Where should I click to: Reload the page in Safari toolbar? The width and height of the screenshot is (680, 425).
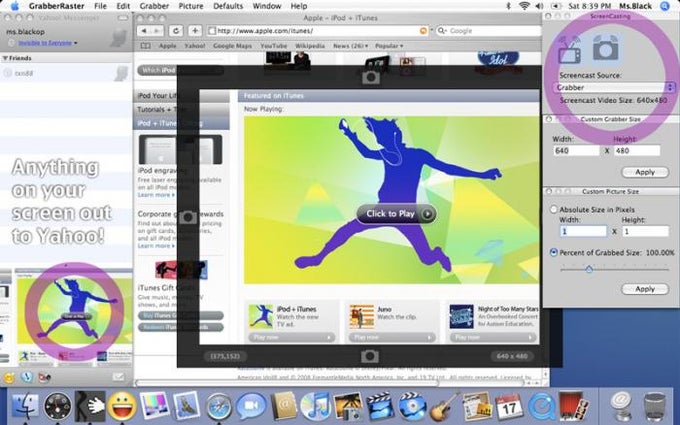176,31
